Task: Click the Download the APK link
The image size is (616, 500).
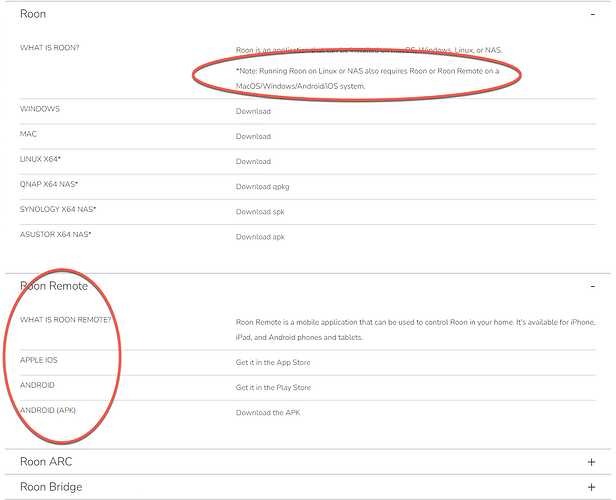Action: pyautogui.click(x=268, y=412)
